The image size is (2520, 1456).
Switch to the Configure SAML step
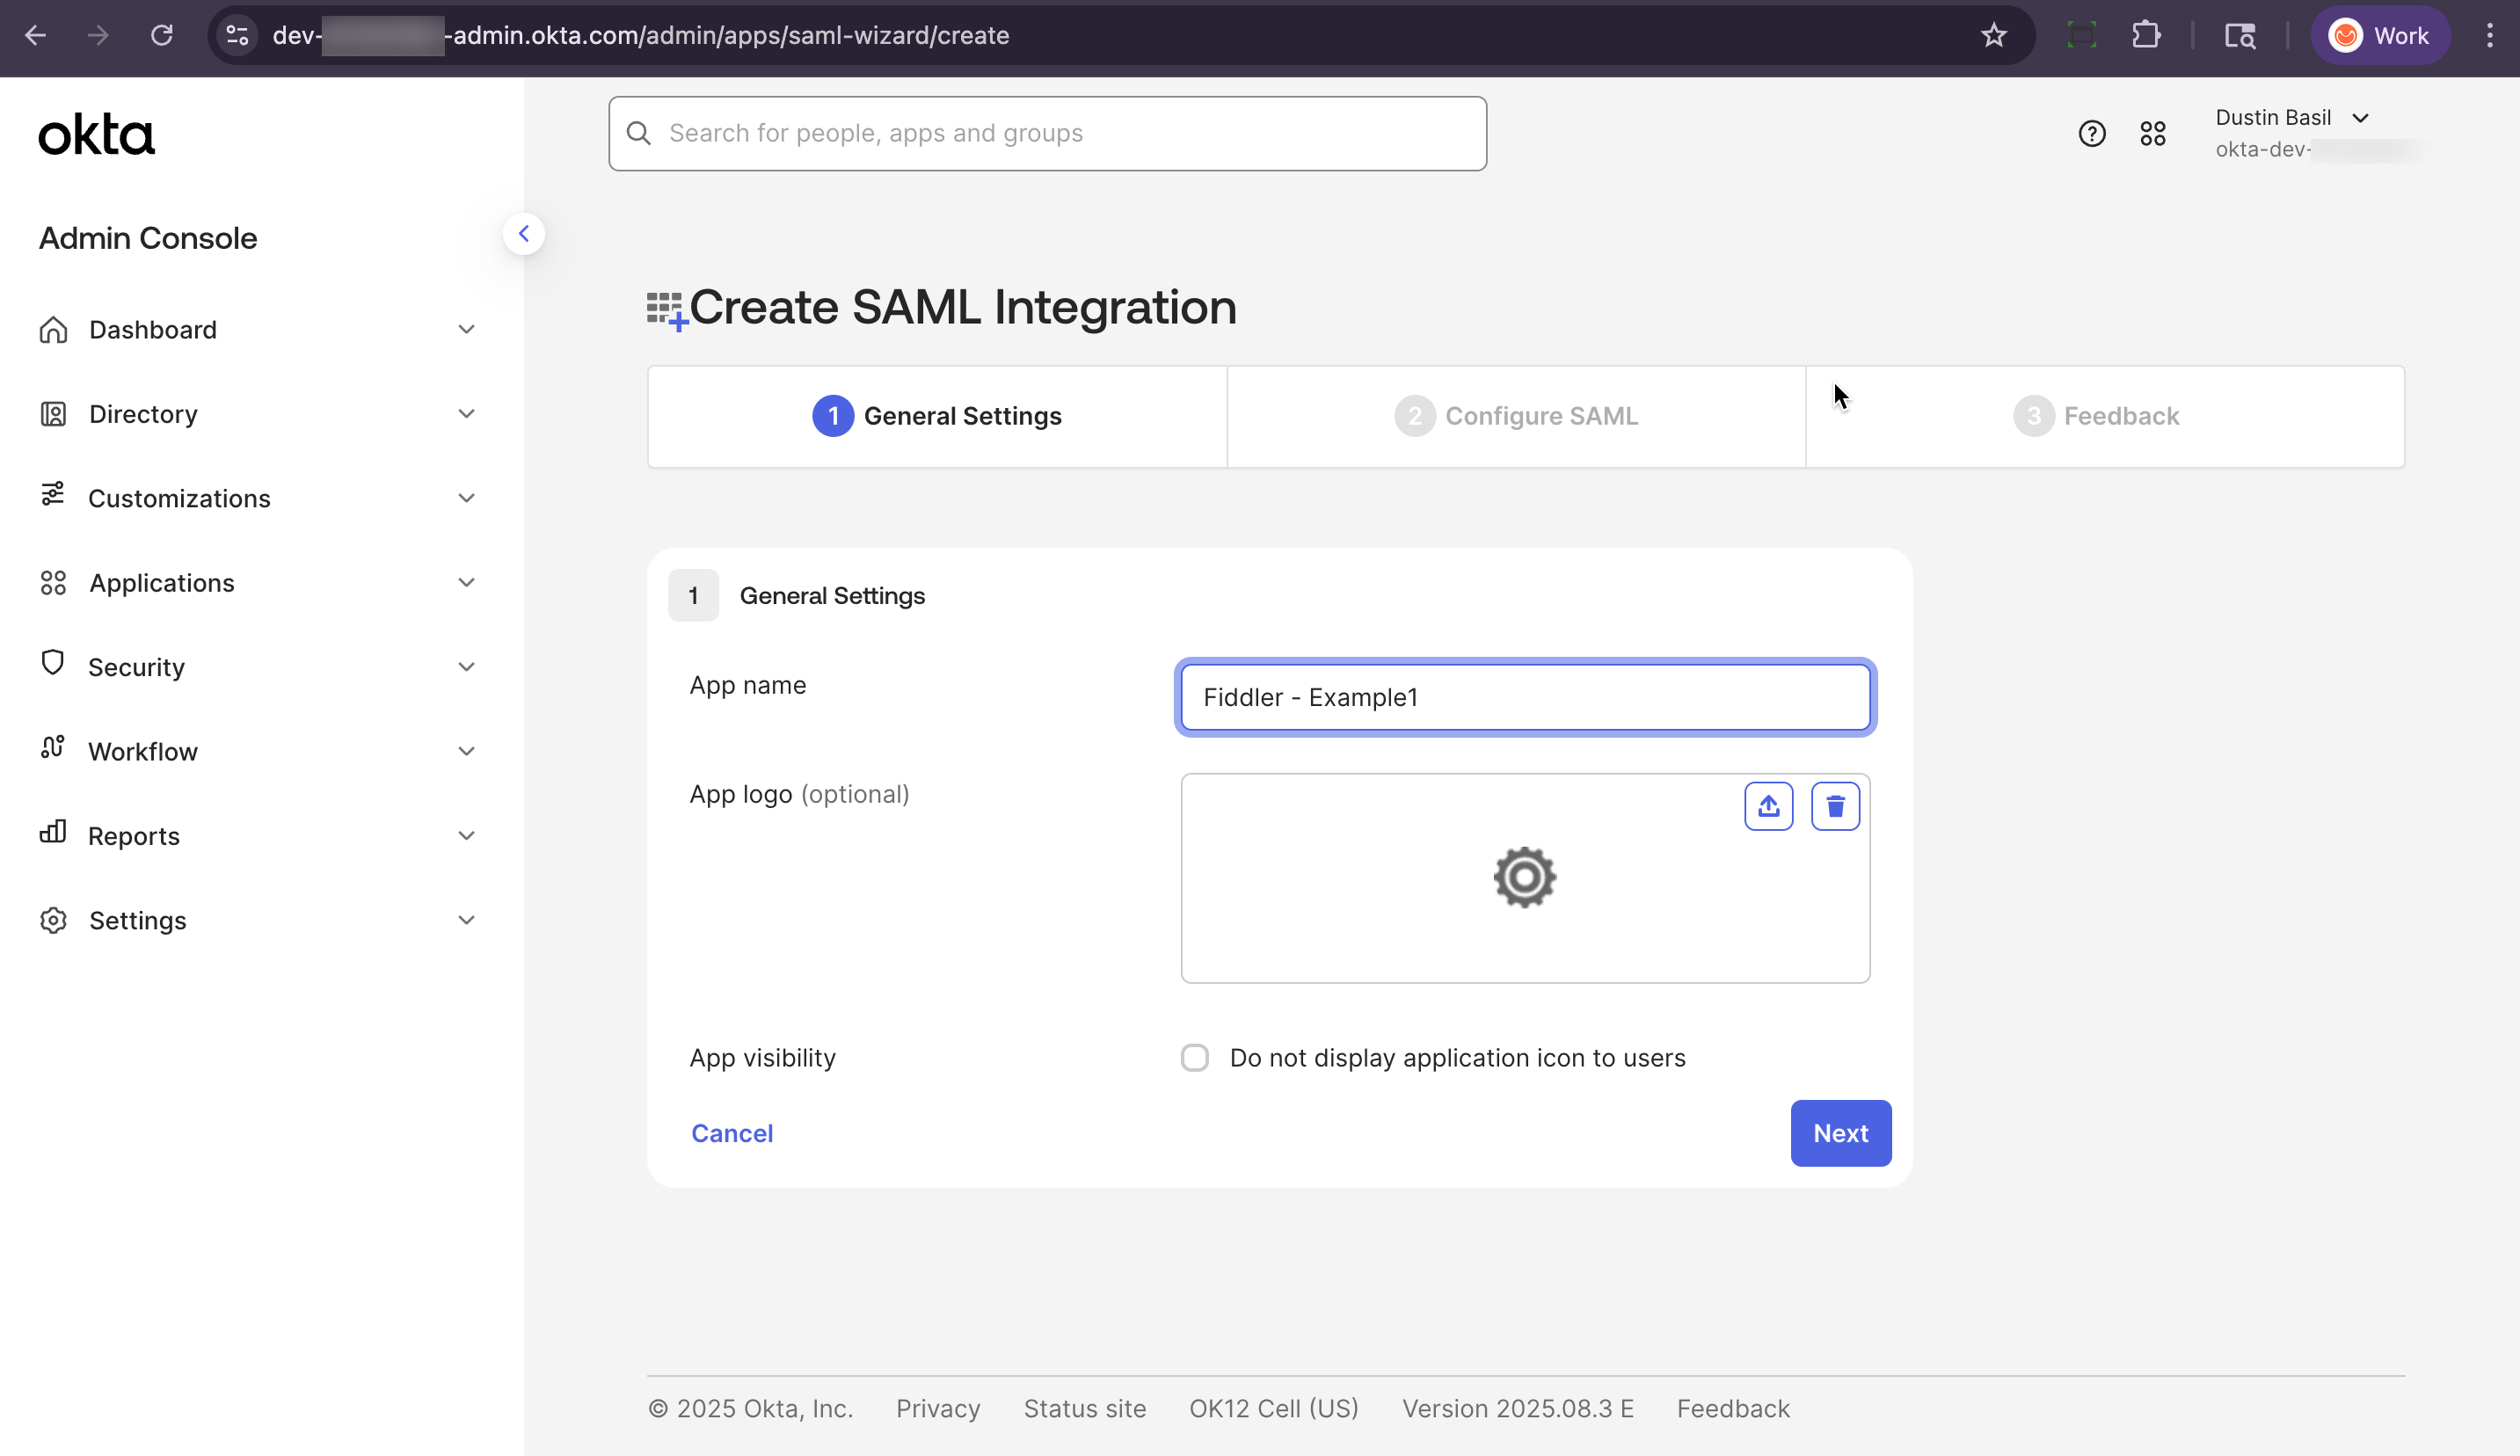(1515, 415)
